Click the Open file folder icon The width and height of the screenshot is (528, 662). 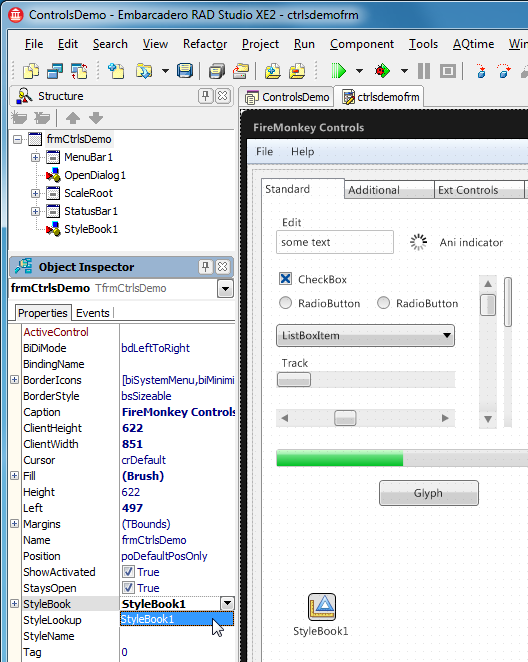[145, 71]
